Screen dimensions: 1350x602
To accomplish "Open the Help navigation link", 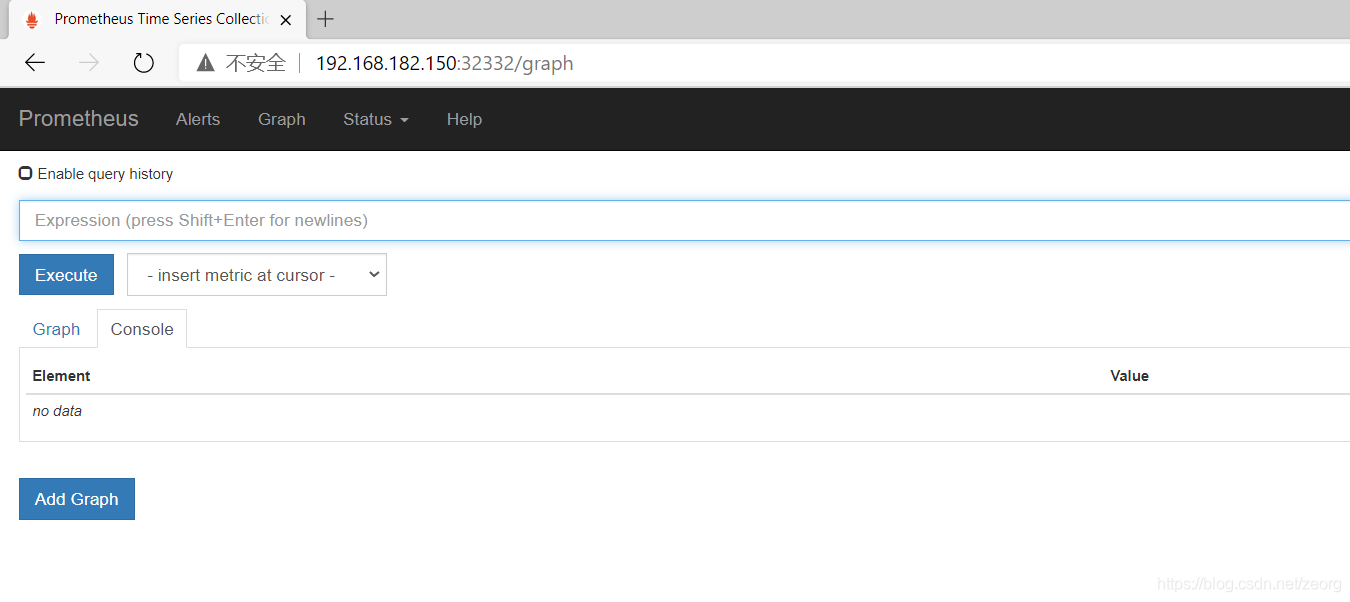I will click(464, 119).
